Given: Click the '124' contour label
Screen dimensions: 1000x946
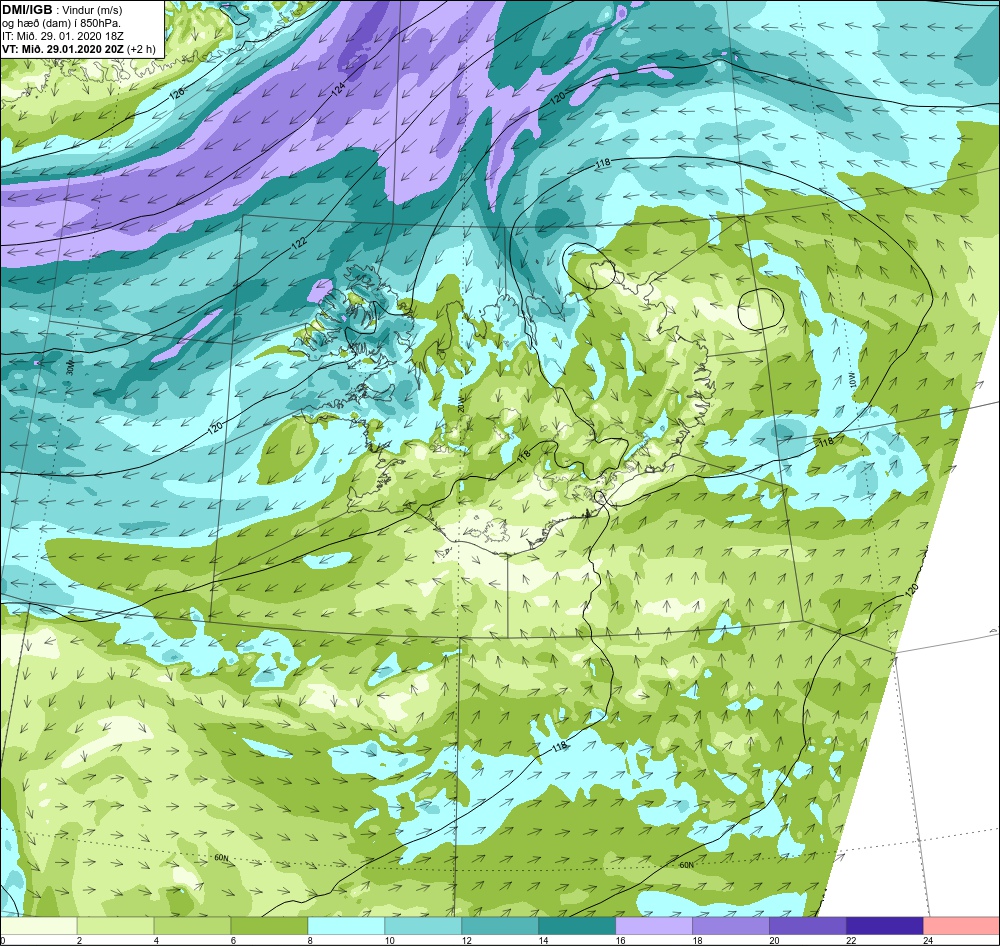Looking at the screenshot, I should (339, 91).
